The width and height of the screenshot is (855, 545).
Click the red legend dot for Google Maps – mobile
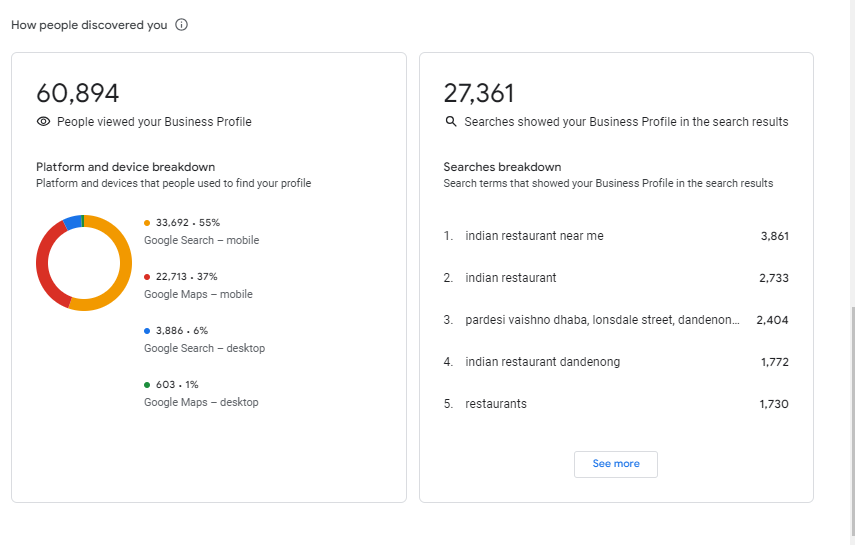(x=147, y=277)
